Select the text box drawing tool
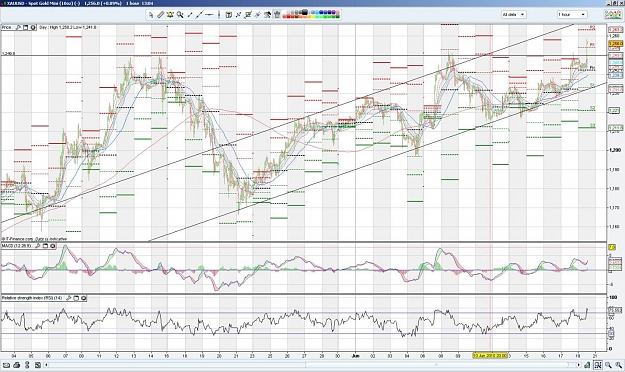 (228, 15)
